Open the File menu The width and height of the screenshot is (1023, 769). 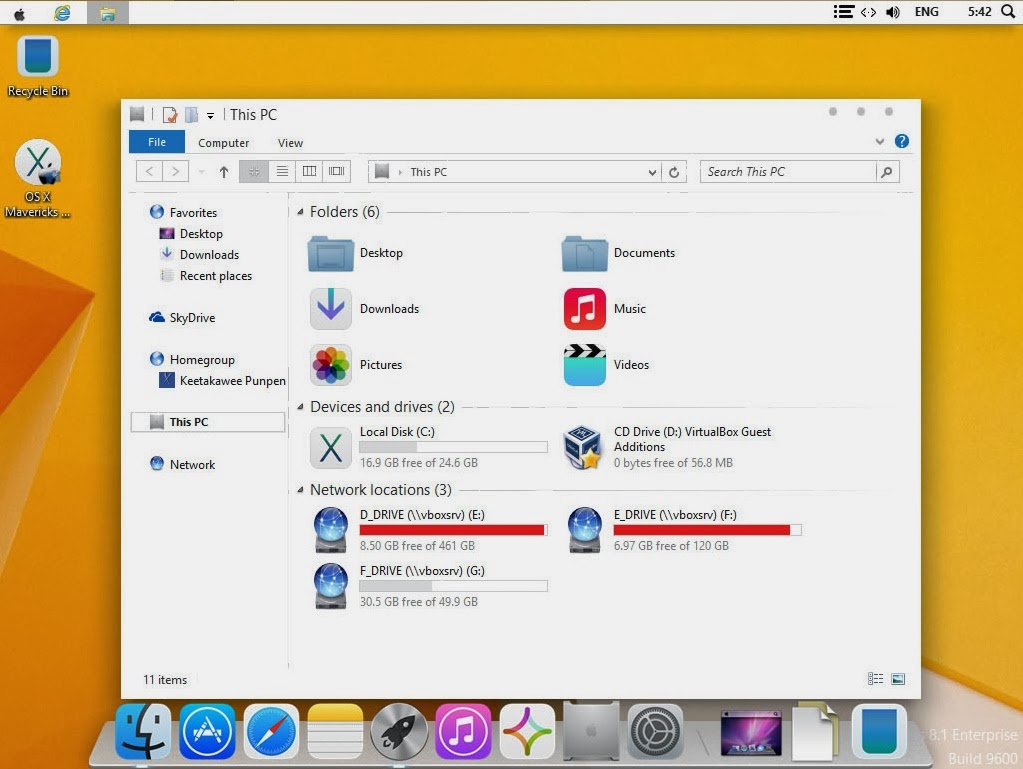(156, 141)
